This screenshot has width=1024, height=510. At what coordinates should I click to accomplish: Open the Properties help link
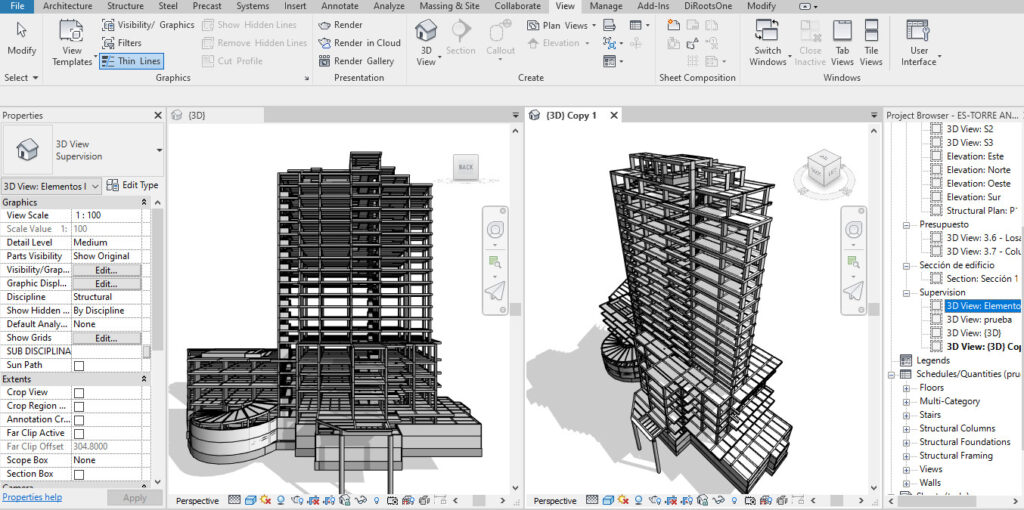33,498
